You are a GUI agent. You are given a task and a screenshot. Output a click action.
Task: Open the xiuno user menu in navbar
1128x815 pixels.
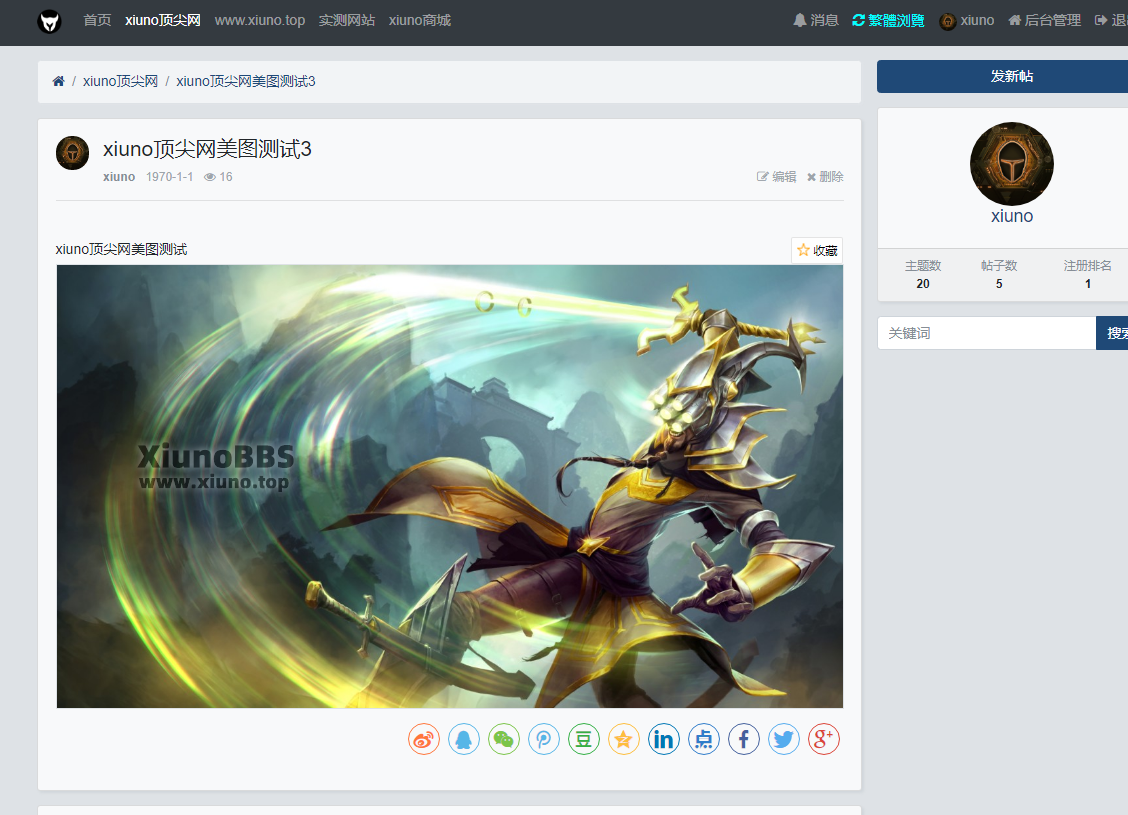tap(967, 20)
